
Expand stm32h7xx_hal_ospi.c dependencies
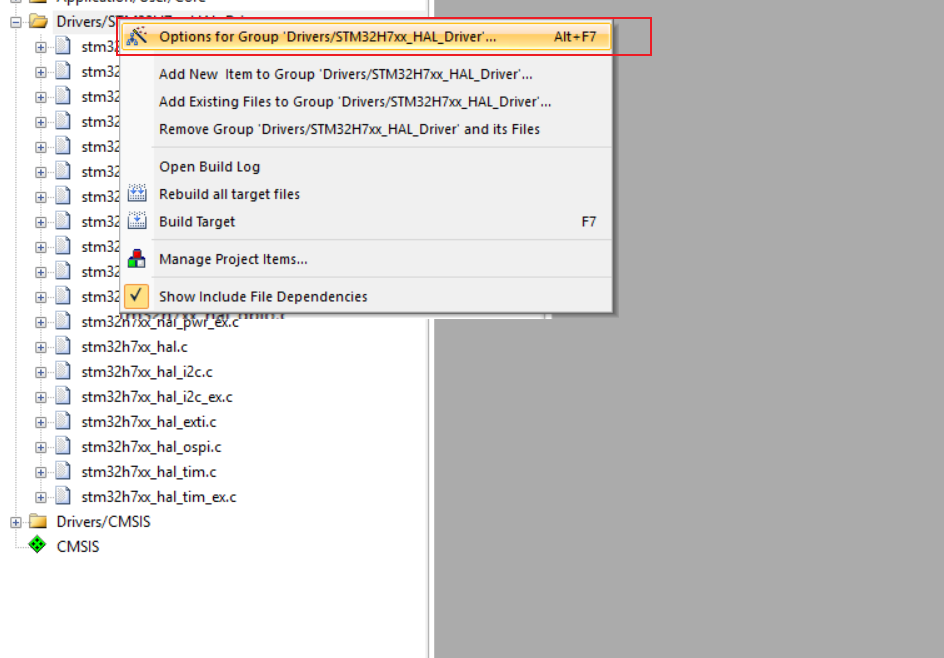coord(40,447)
